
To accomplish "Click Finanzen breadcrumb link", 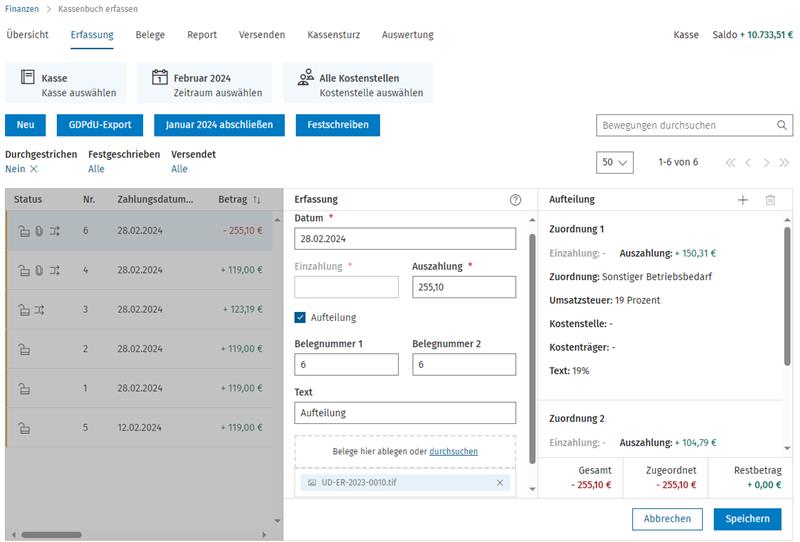I will [22, 9].
